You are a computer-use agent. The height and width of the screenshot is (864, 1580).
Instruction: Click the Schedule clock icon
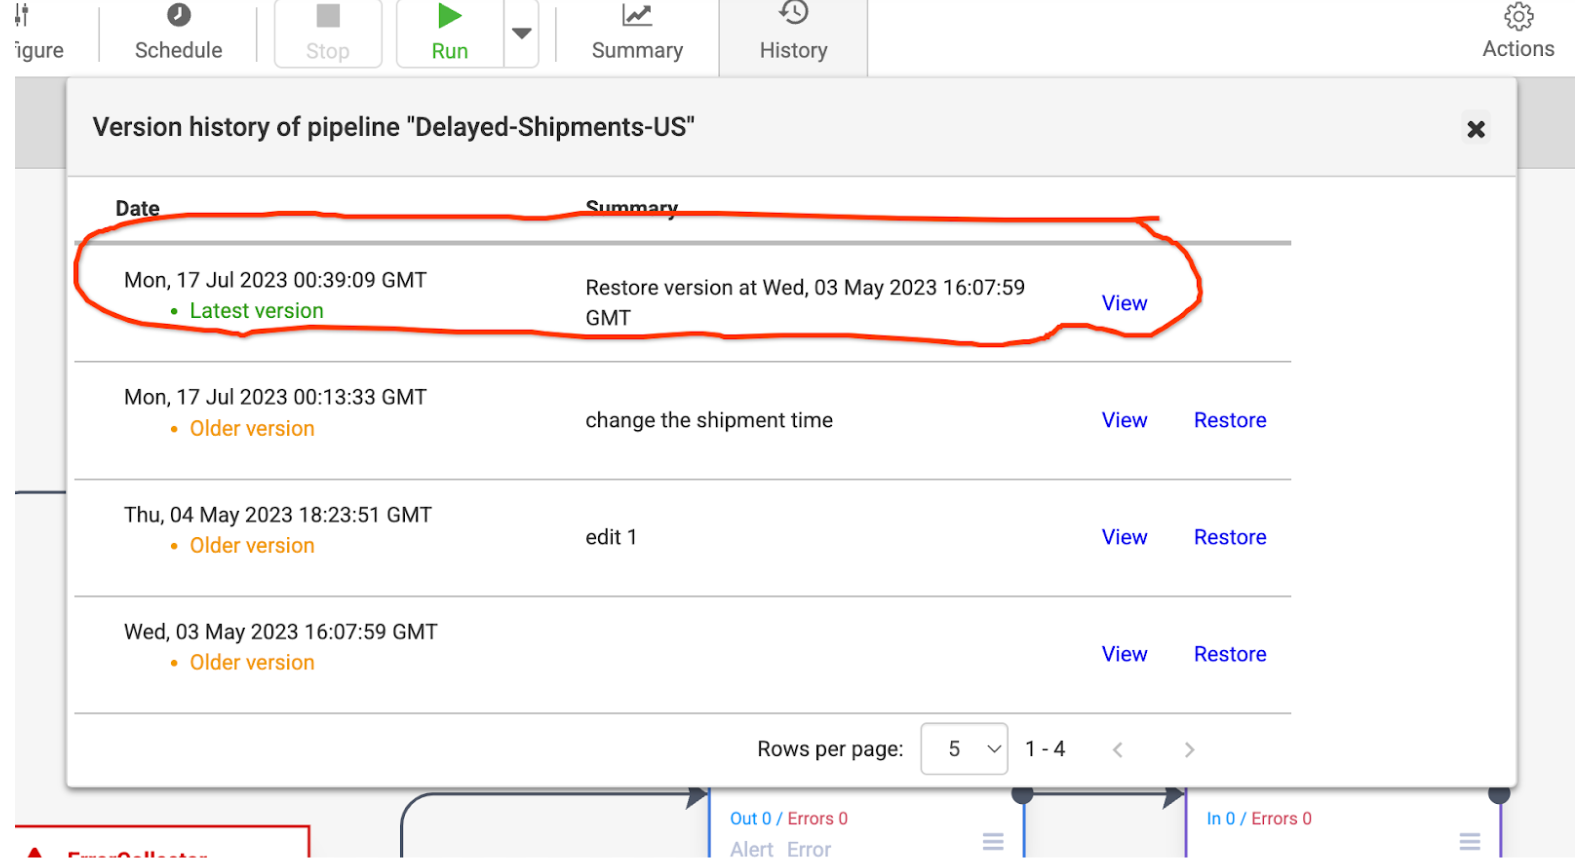[179, 14]
